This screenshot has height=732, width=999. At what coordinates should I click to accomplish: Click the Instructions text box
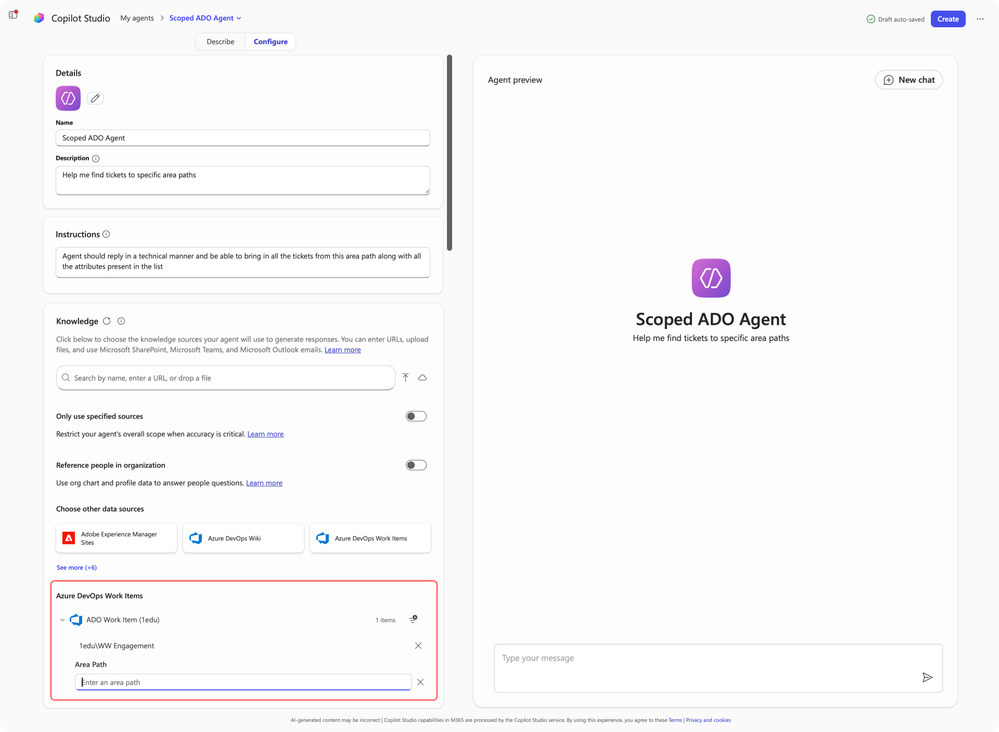coord(243,262)
